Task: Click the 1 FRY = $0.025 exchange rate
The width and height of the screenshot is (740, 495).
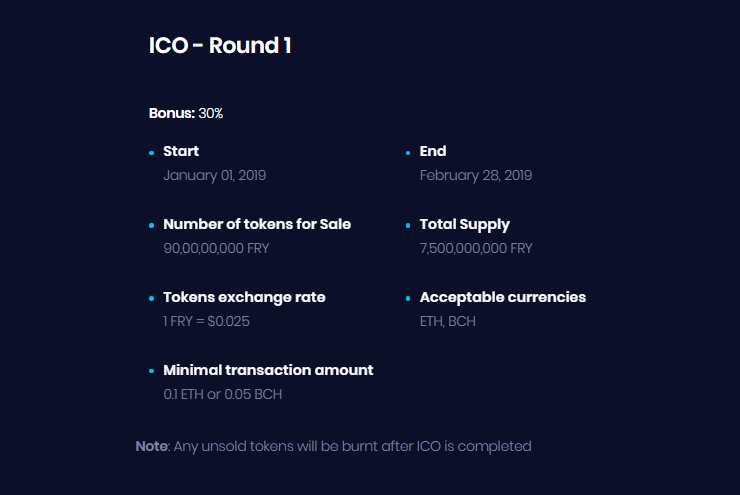Action: 206,321
